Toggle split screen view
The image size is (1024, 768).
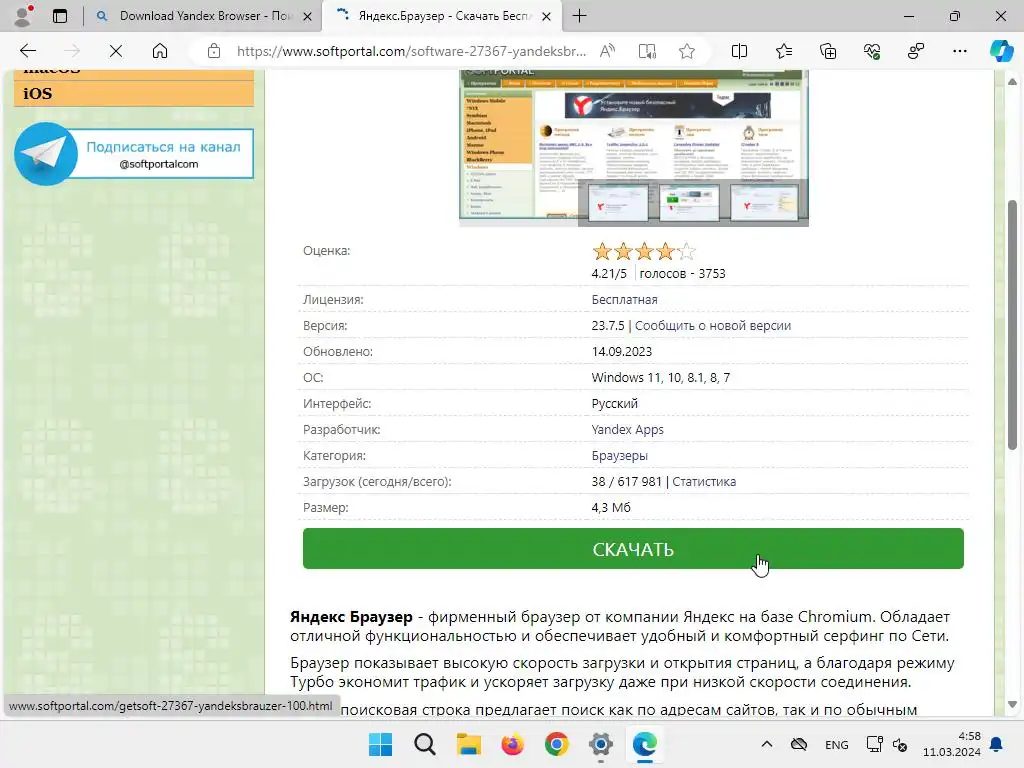tap(739, 51)
